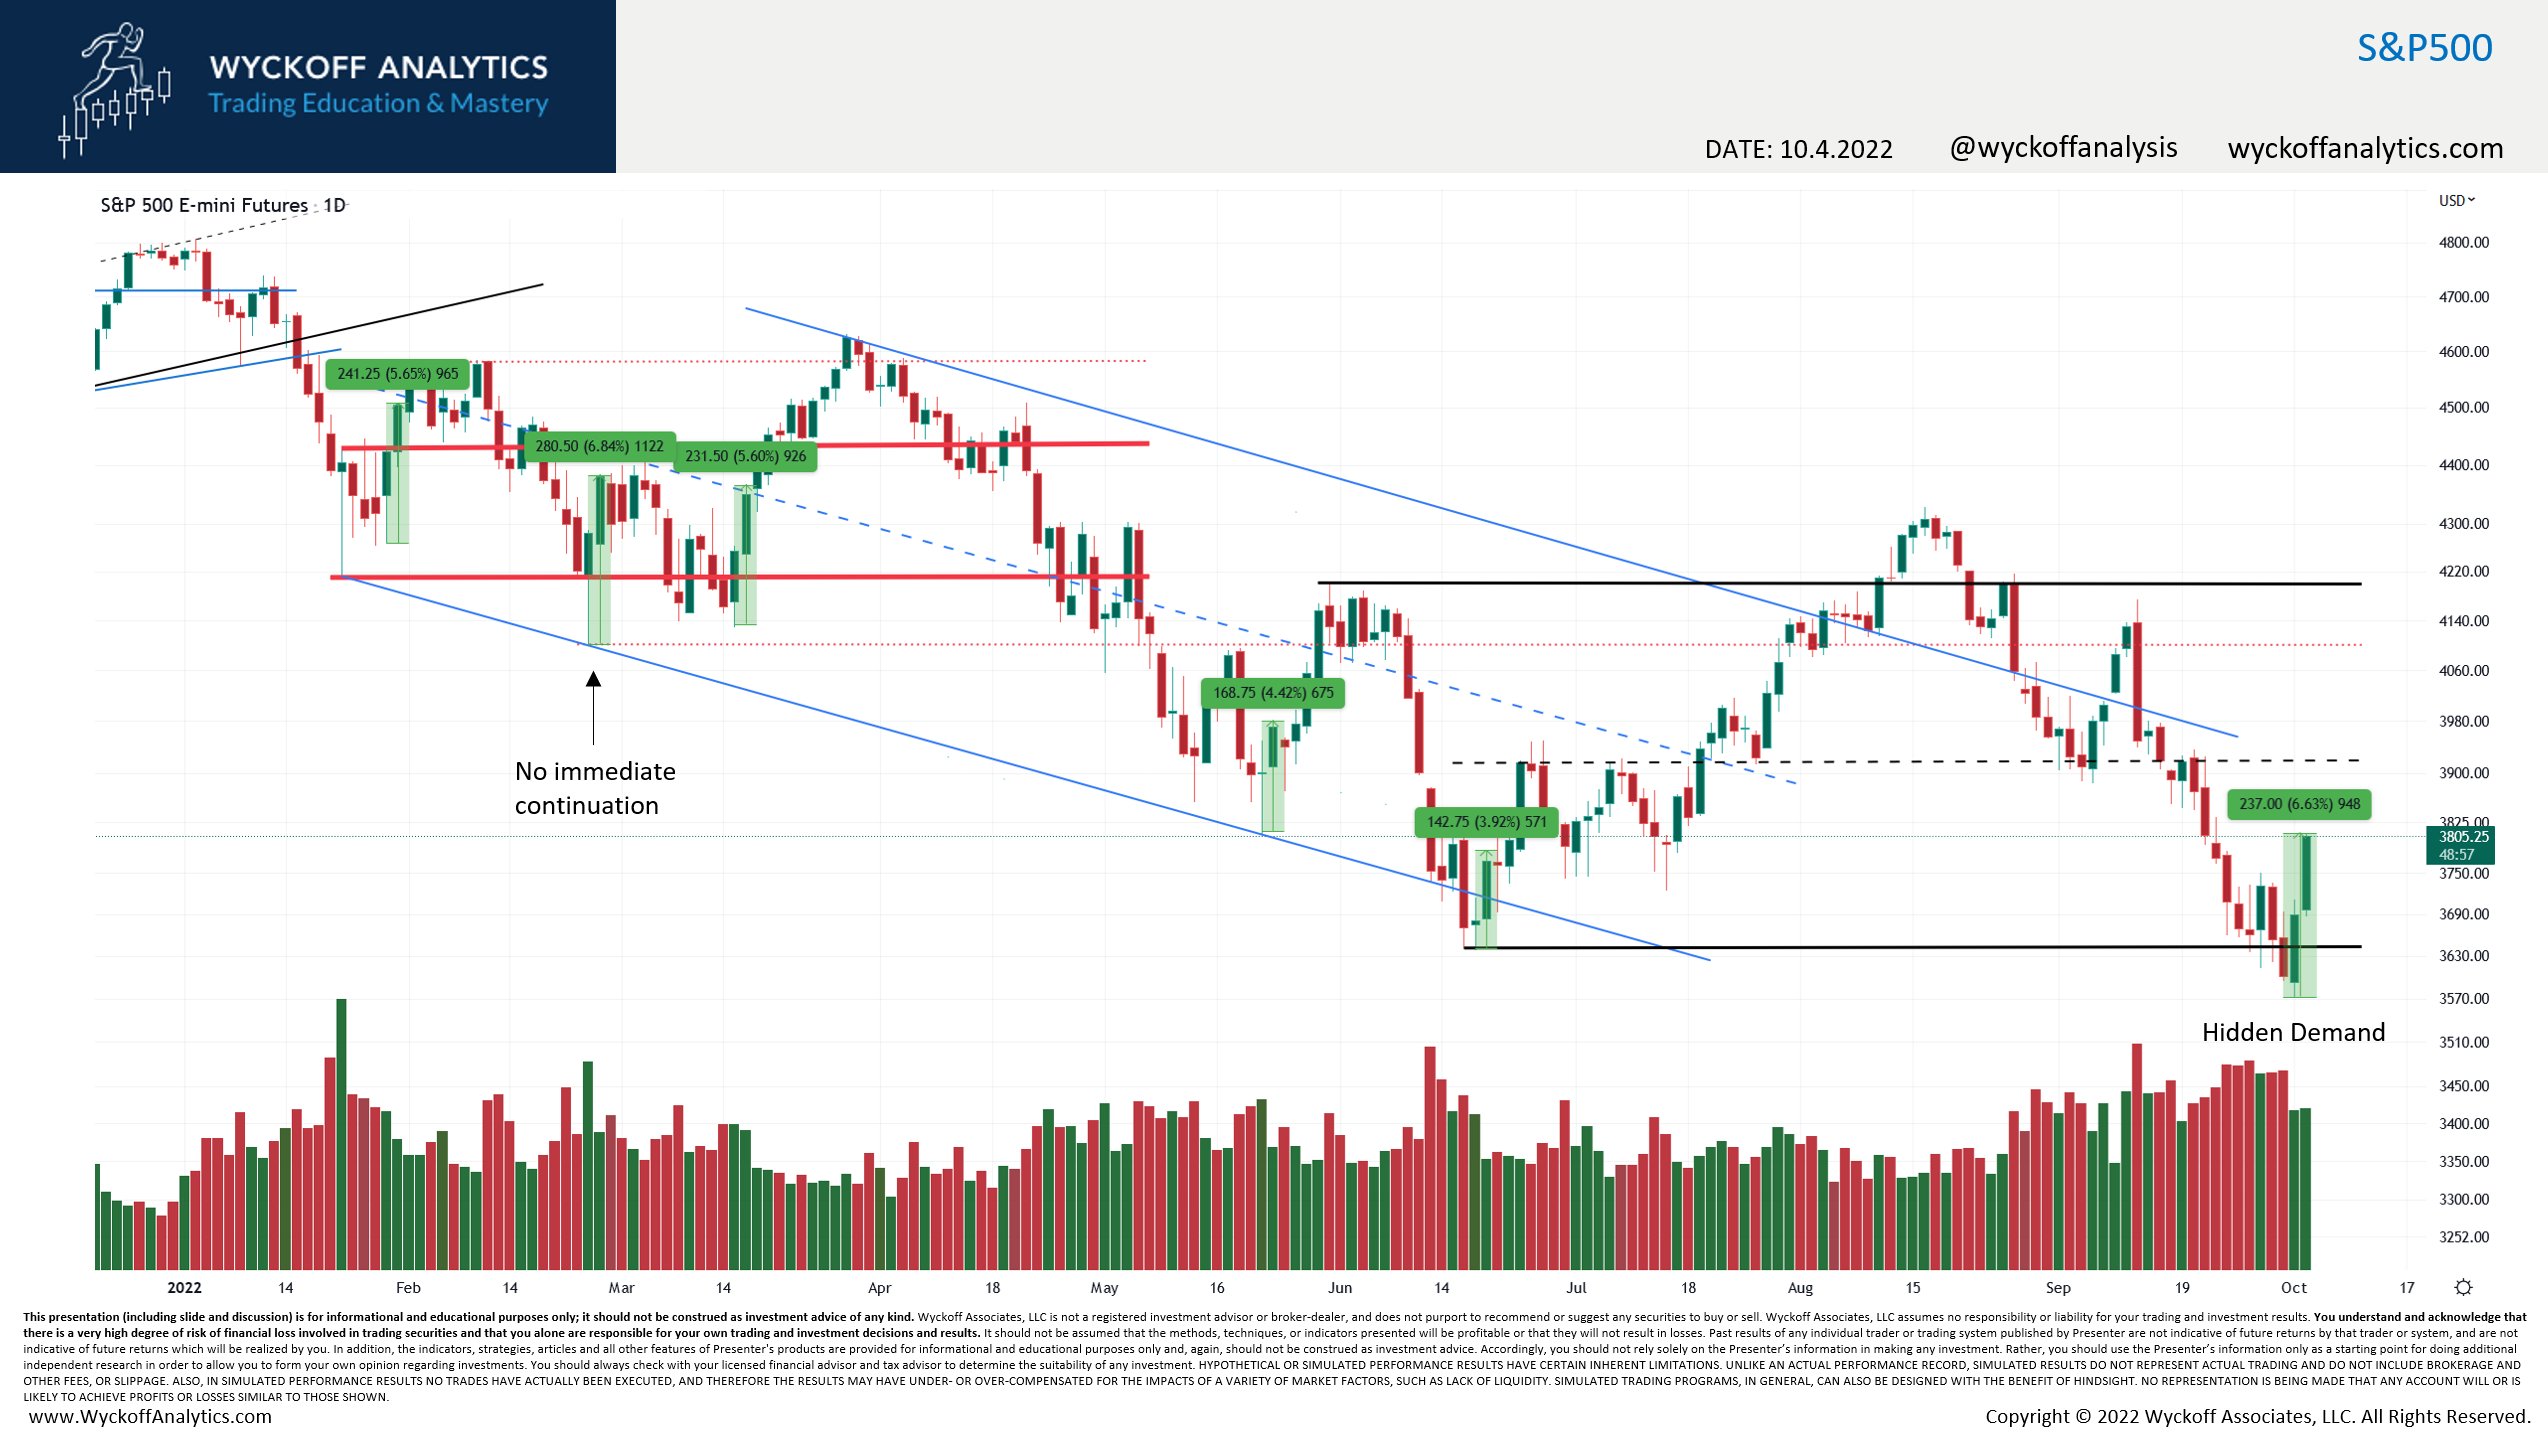This screenshot has width=2548, height=1438.
Task: Select the 237.00 (6.63%) 948 measurement label
Action: point(2299,804)
